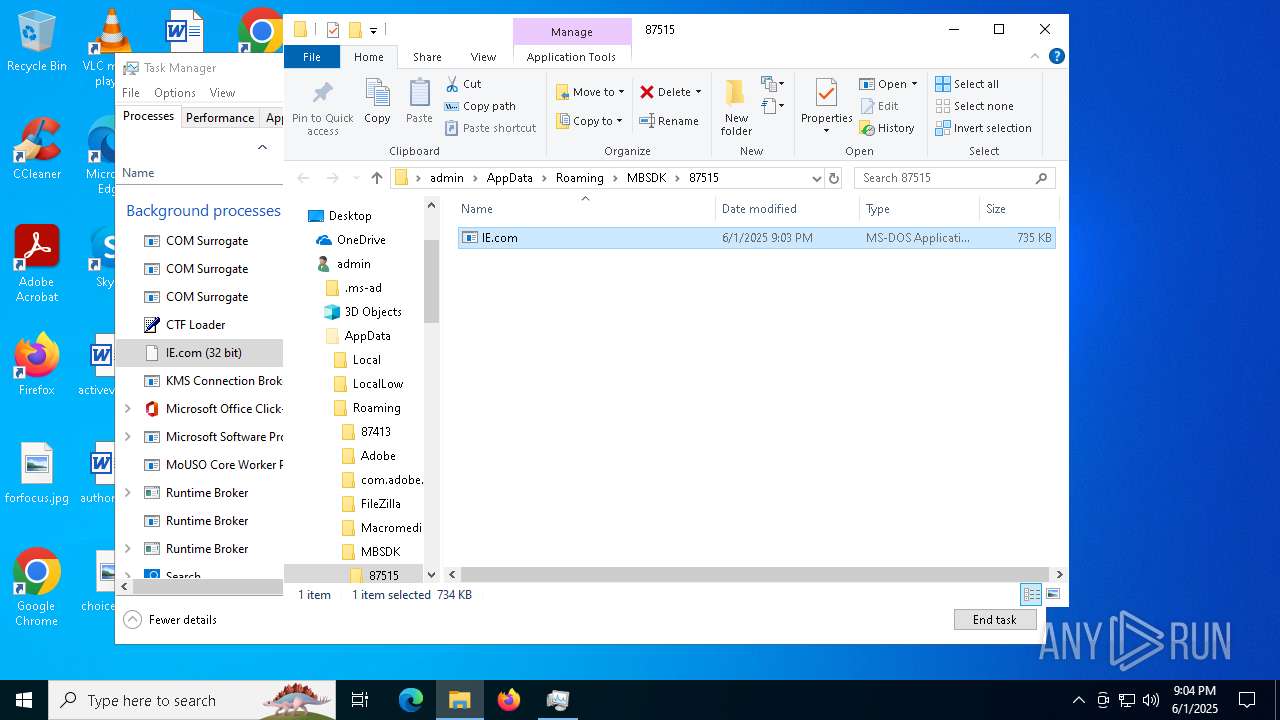Select IE.com file in file list
The height and width of the screenshot is (720, 1280).
[757, 238]
